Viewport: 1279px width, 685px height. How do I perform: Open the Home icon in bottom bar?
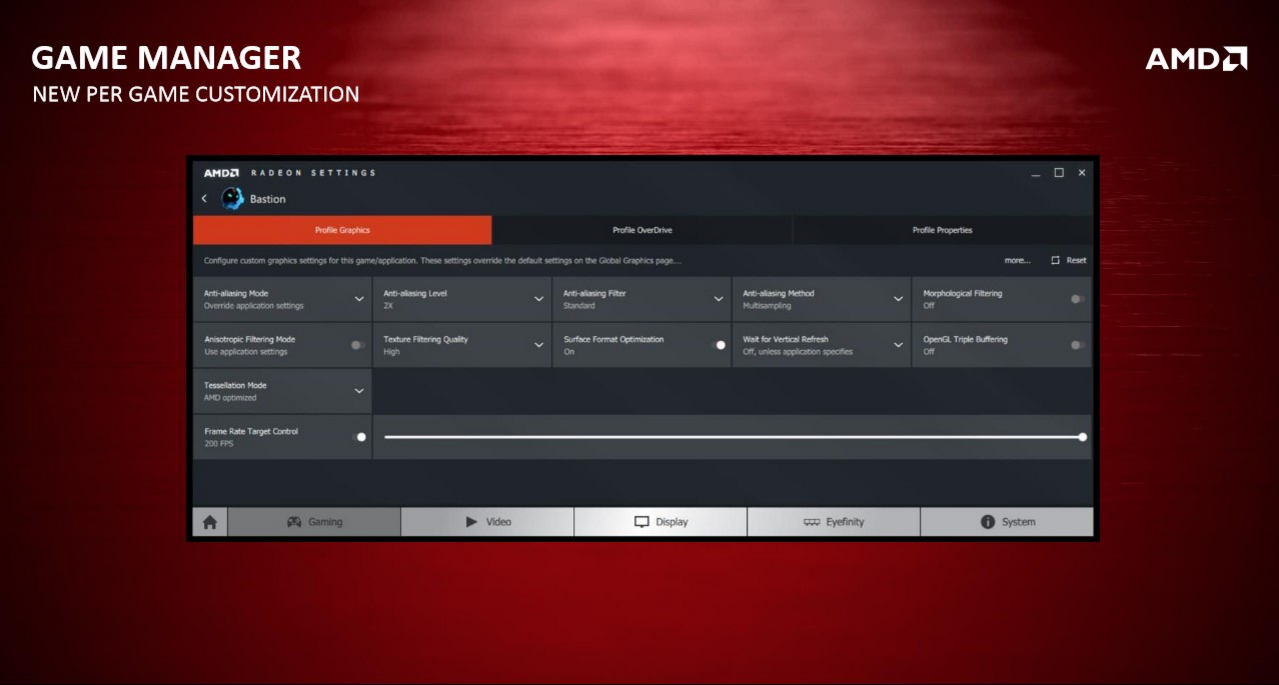(210, 522)
